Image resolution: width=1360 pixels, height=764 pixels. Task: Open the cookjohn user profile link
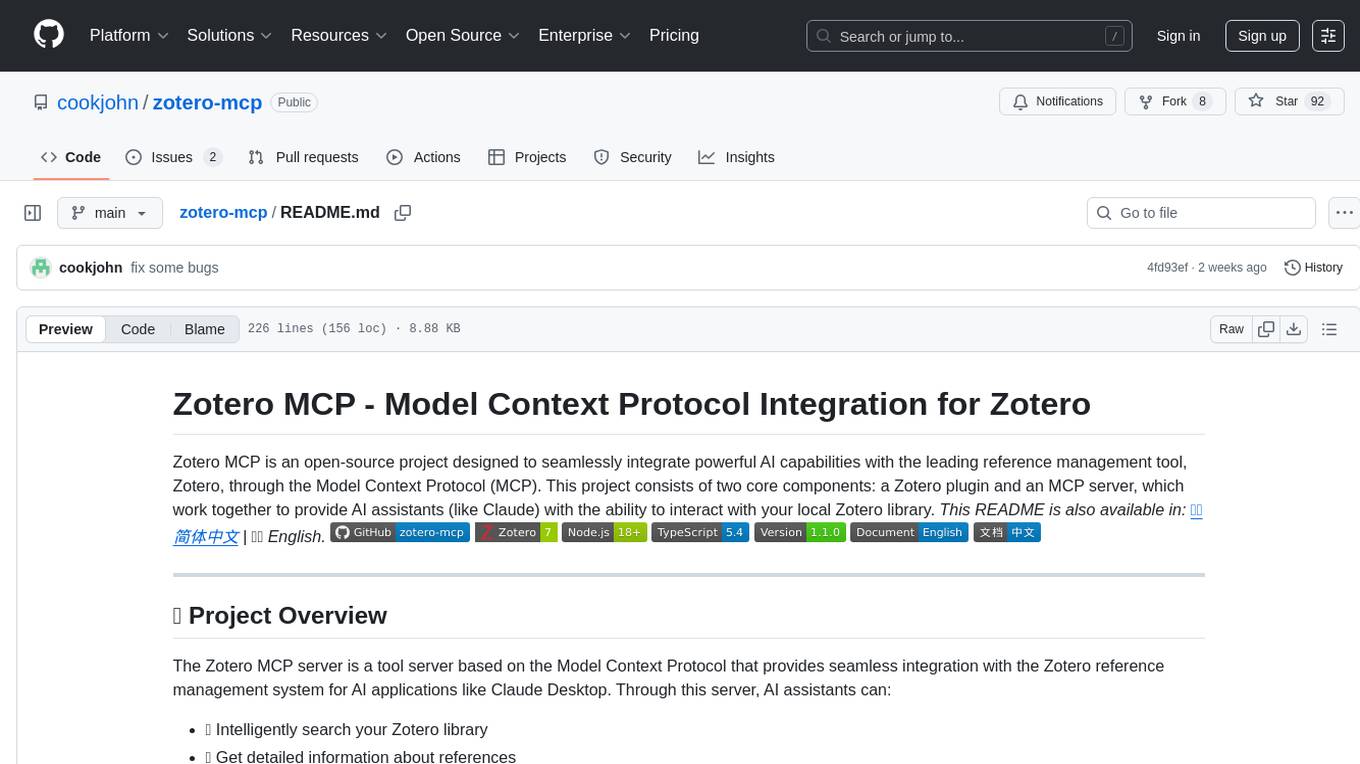coord(98,102)
